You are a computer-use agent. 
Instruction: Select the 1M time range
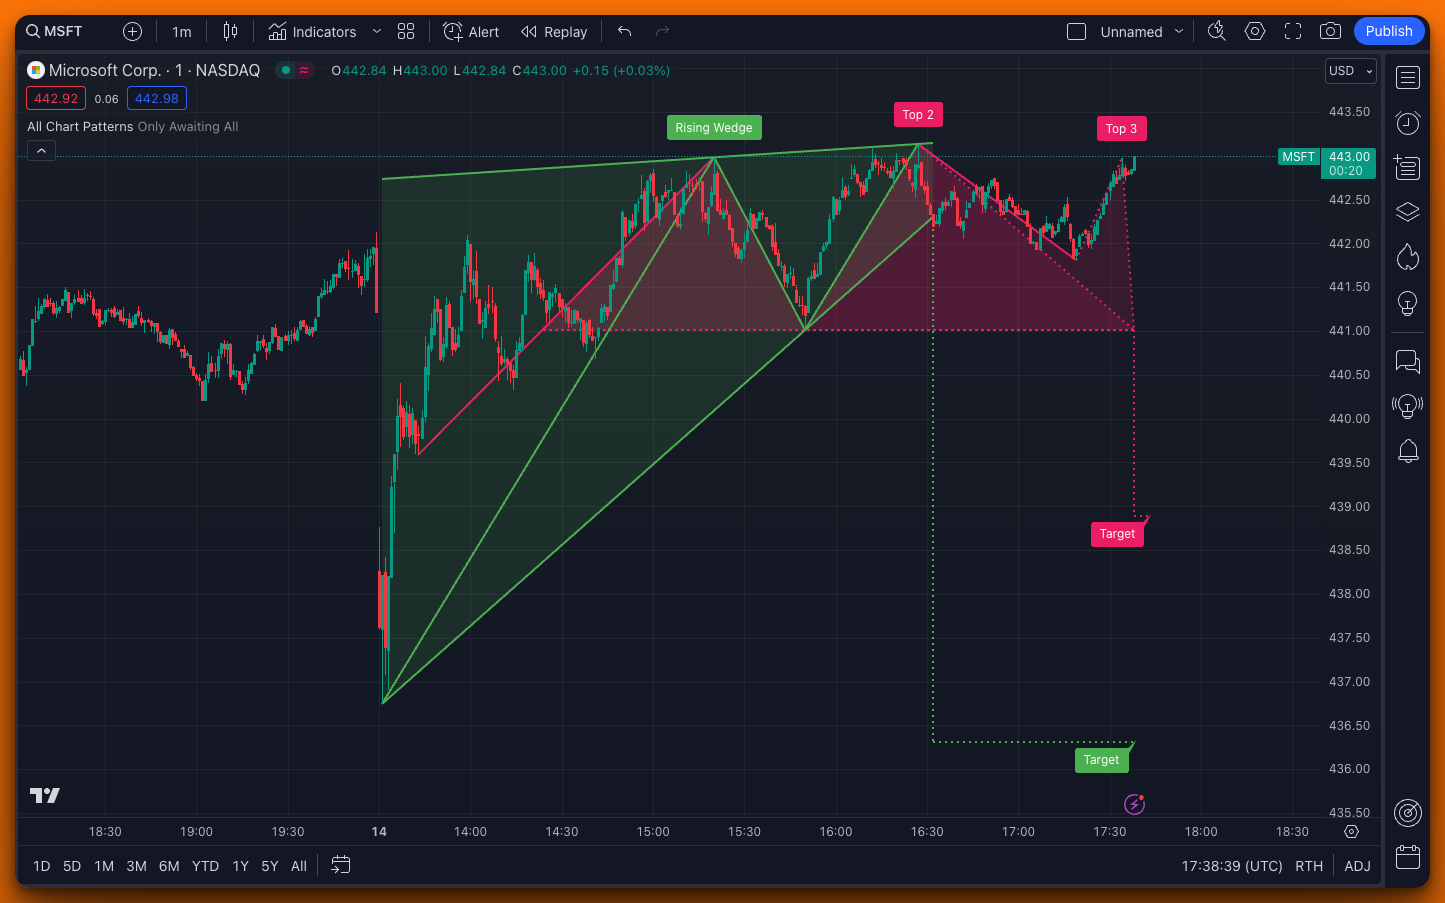click(104, 866)
